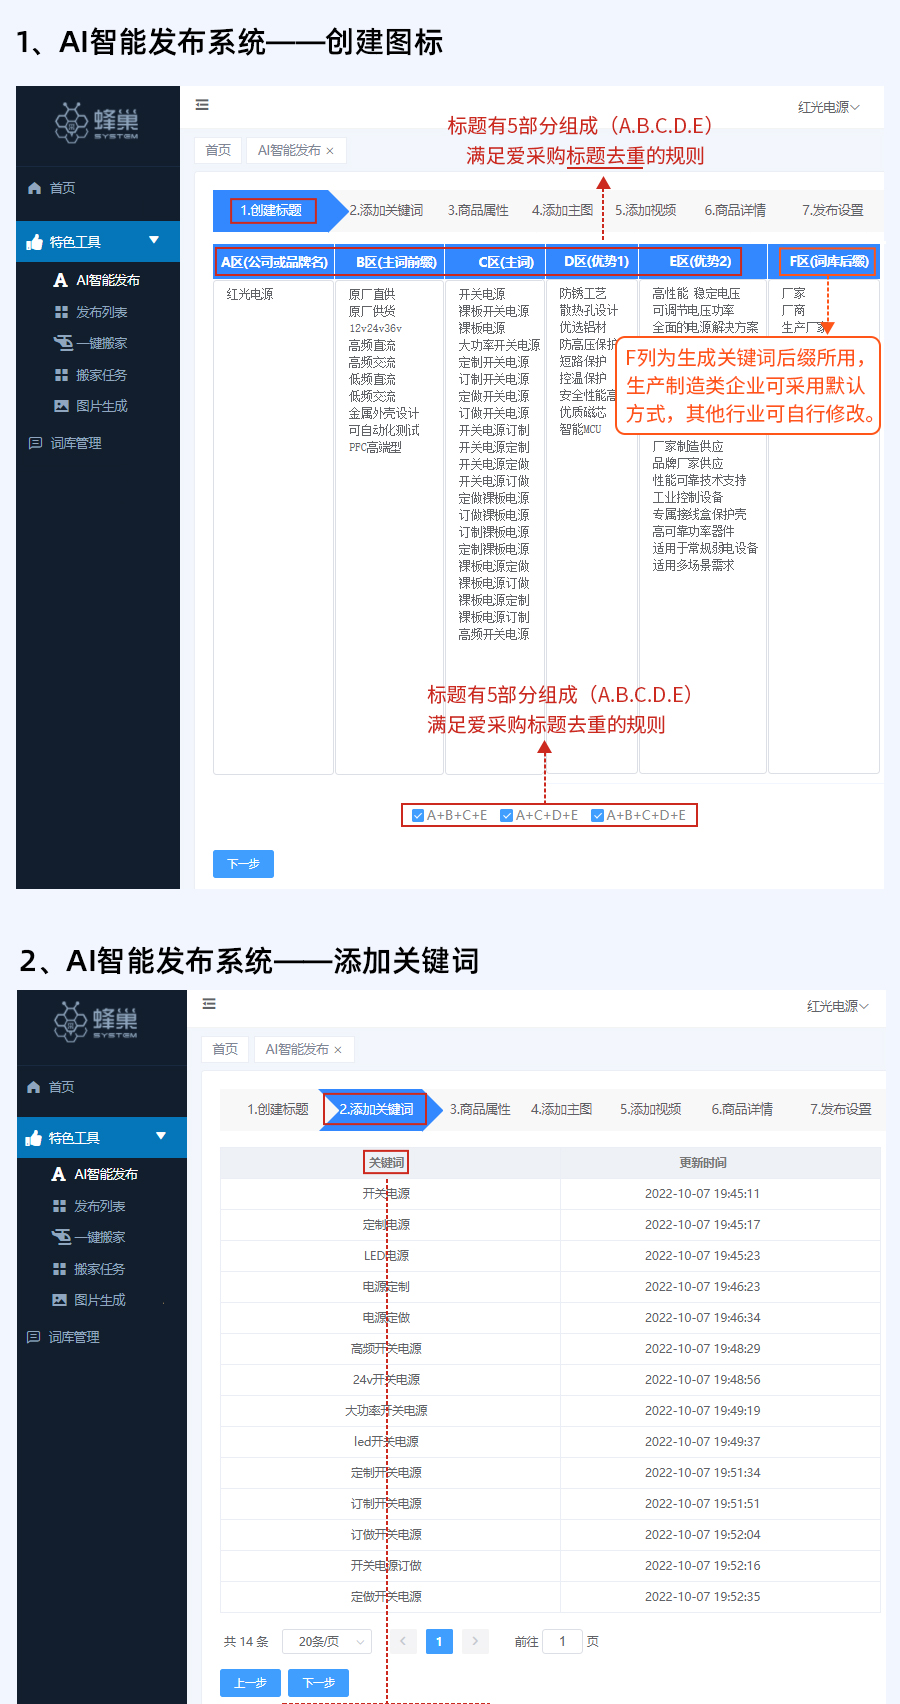Image resolution: width=900 pixels, height=1704 pixels.
Task: Open 图片生成 image icon in upper sidebar
Action: point(61,406)
